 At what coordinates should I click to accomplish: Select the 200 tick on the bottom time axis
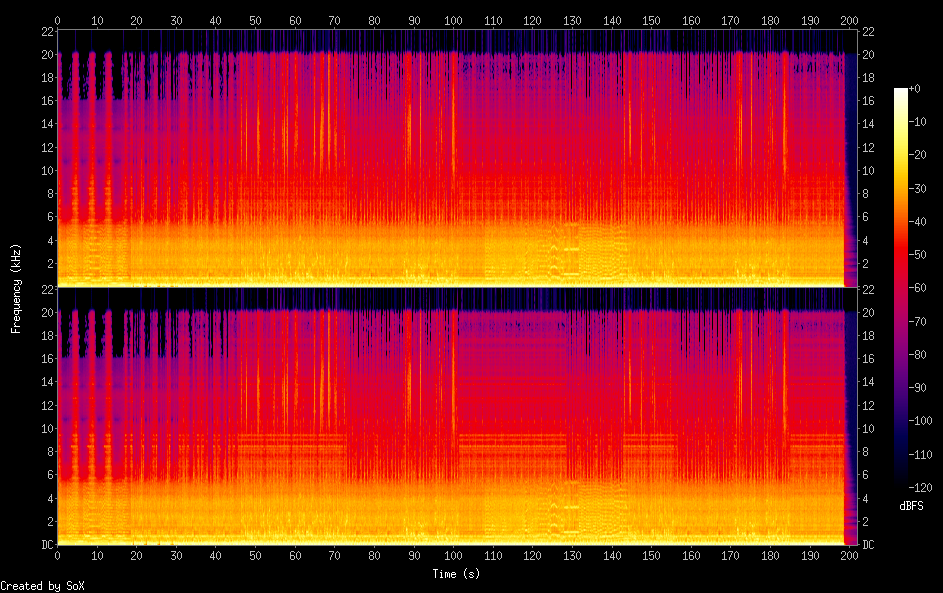tap(849, 555)
